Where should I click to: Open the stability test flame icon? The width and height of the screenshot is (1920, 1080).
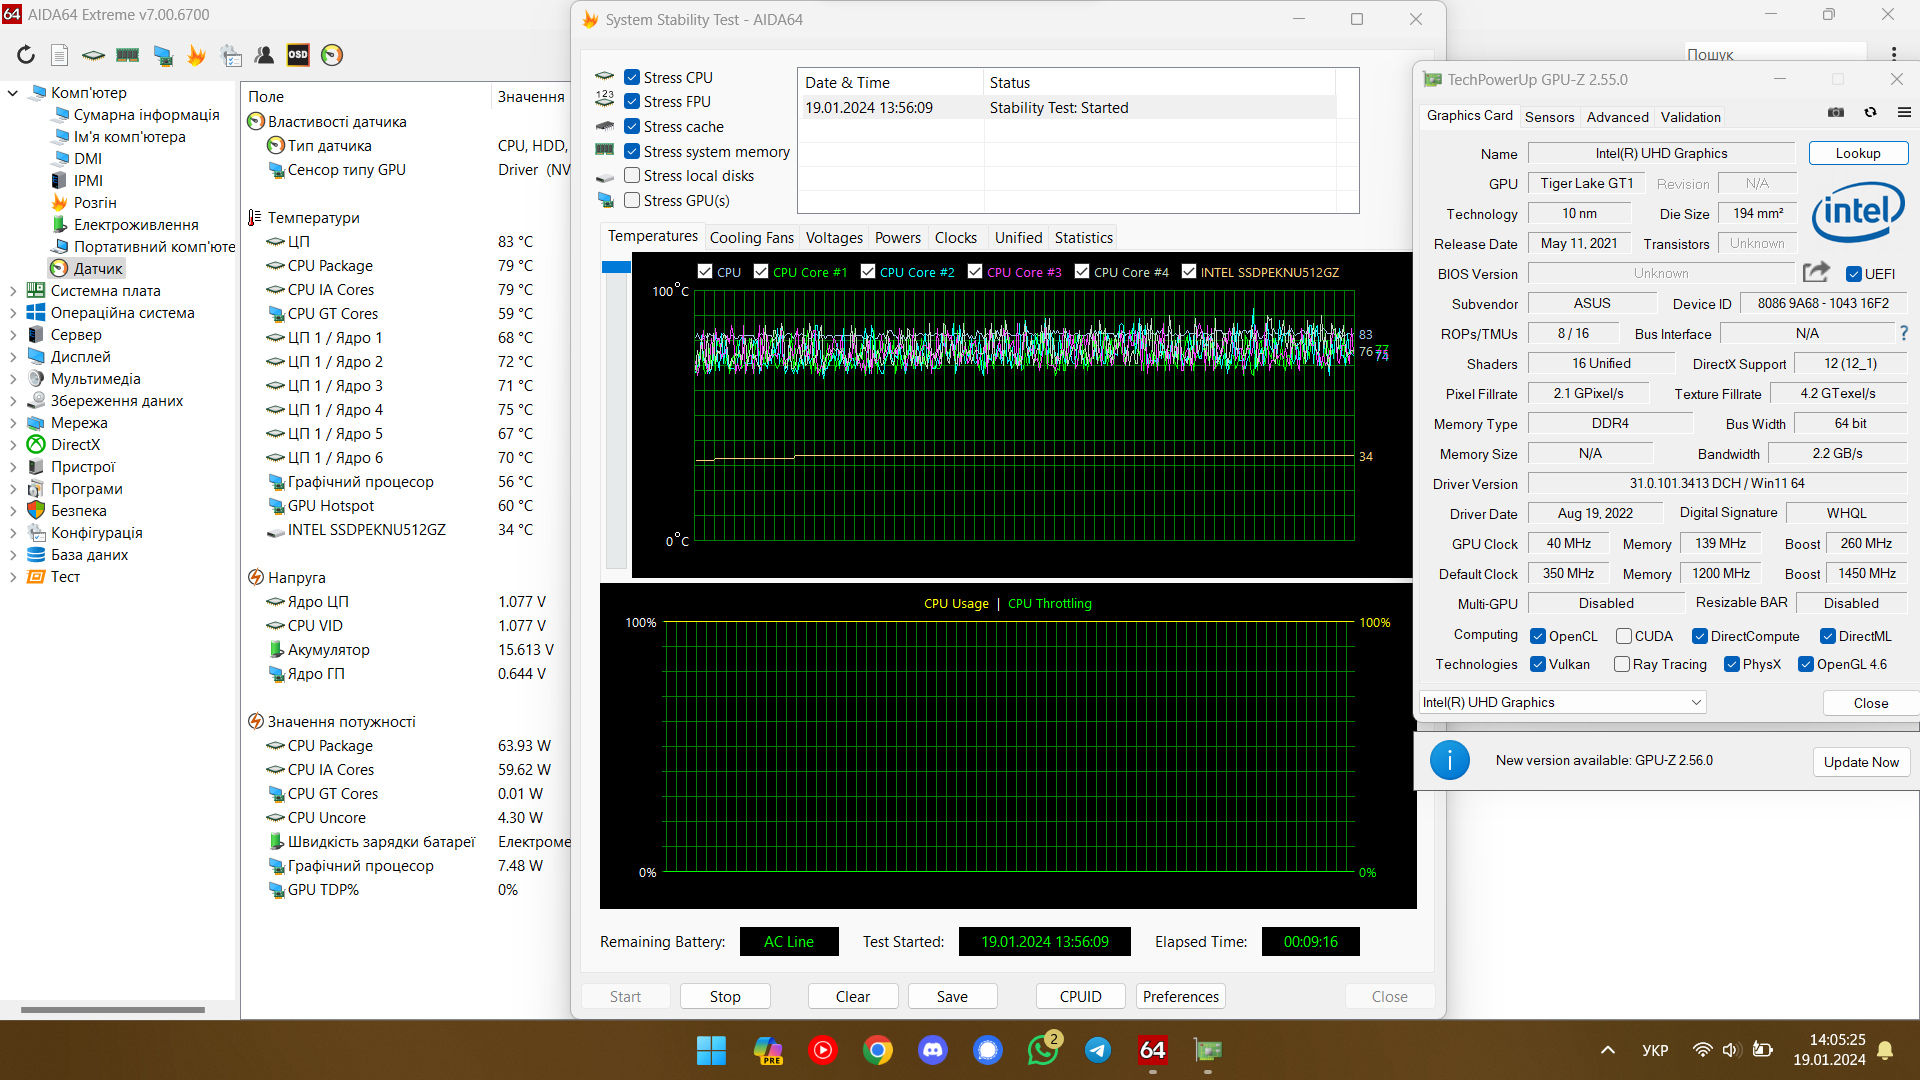[x=197, y=55]
